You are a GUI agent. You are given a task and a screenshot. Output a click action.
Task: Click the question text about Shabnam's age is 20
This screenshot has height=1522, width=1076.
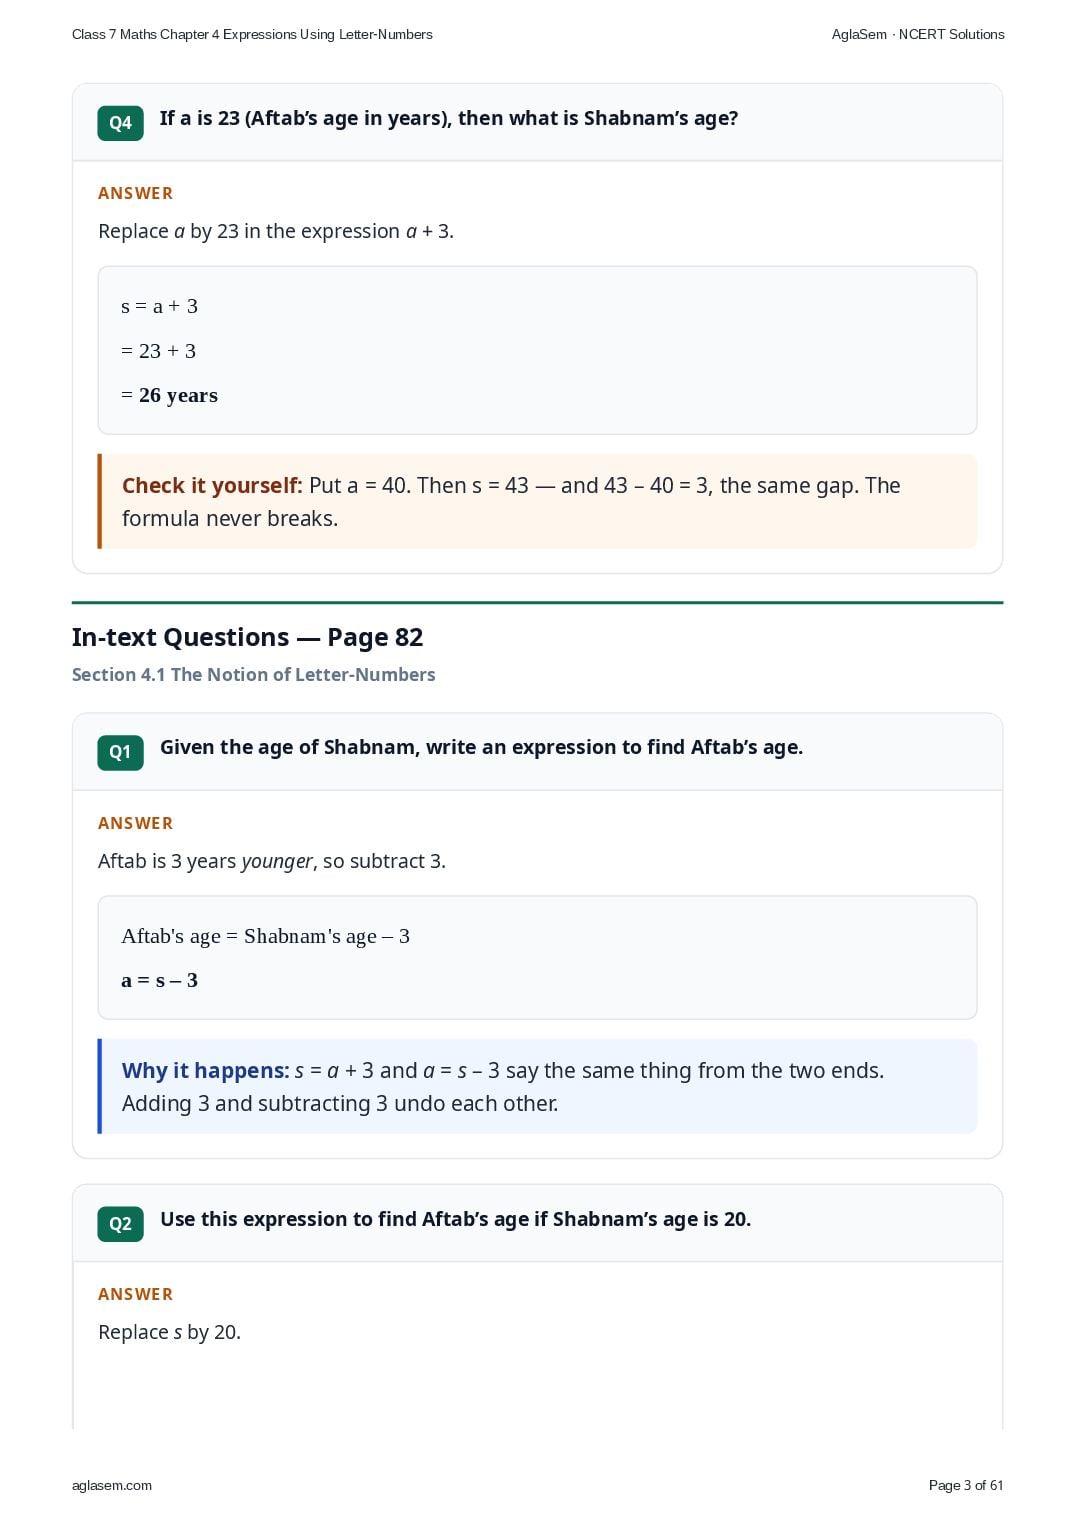click(x=455, y=1219)
